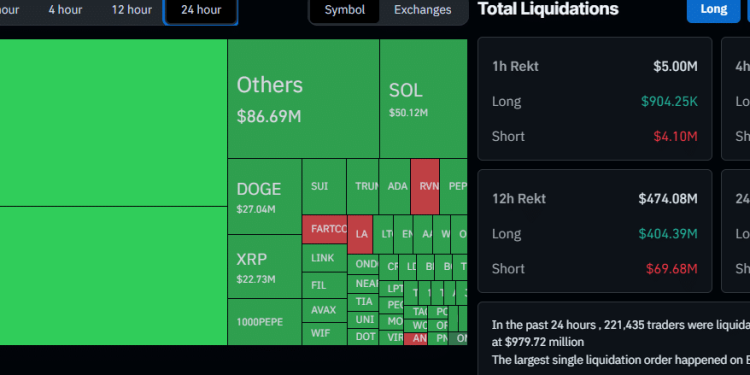Image resolution: width=750 pixels, height=375 pixels.
Task: Click the 12h Rekt $474.08M total
Action: click(x=668, y=199)
